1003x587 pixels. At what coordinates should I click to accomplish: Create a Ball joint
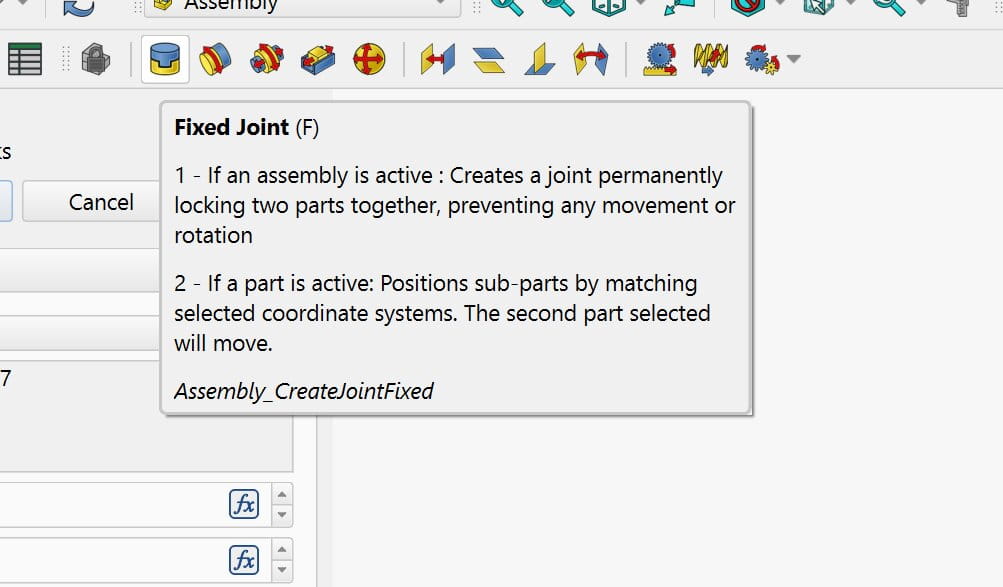coord(369,61)
